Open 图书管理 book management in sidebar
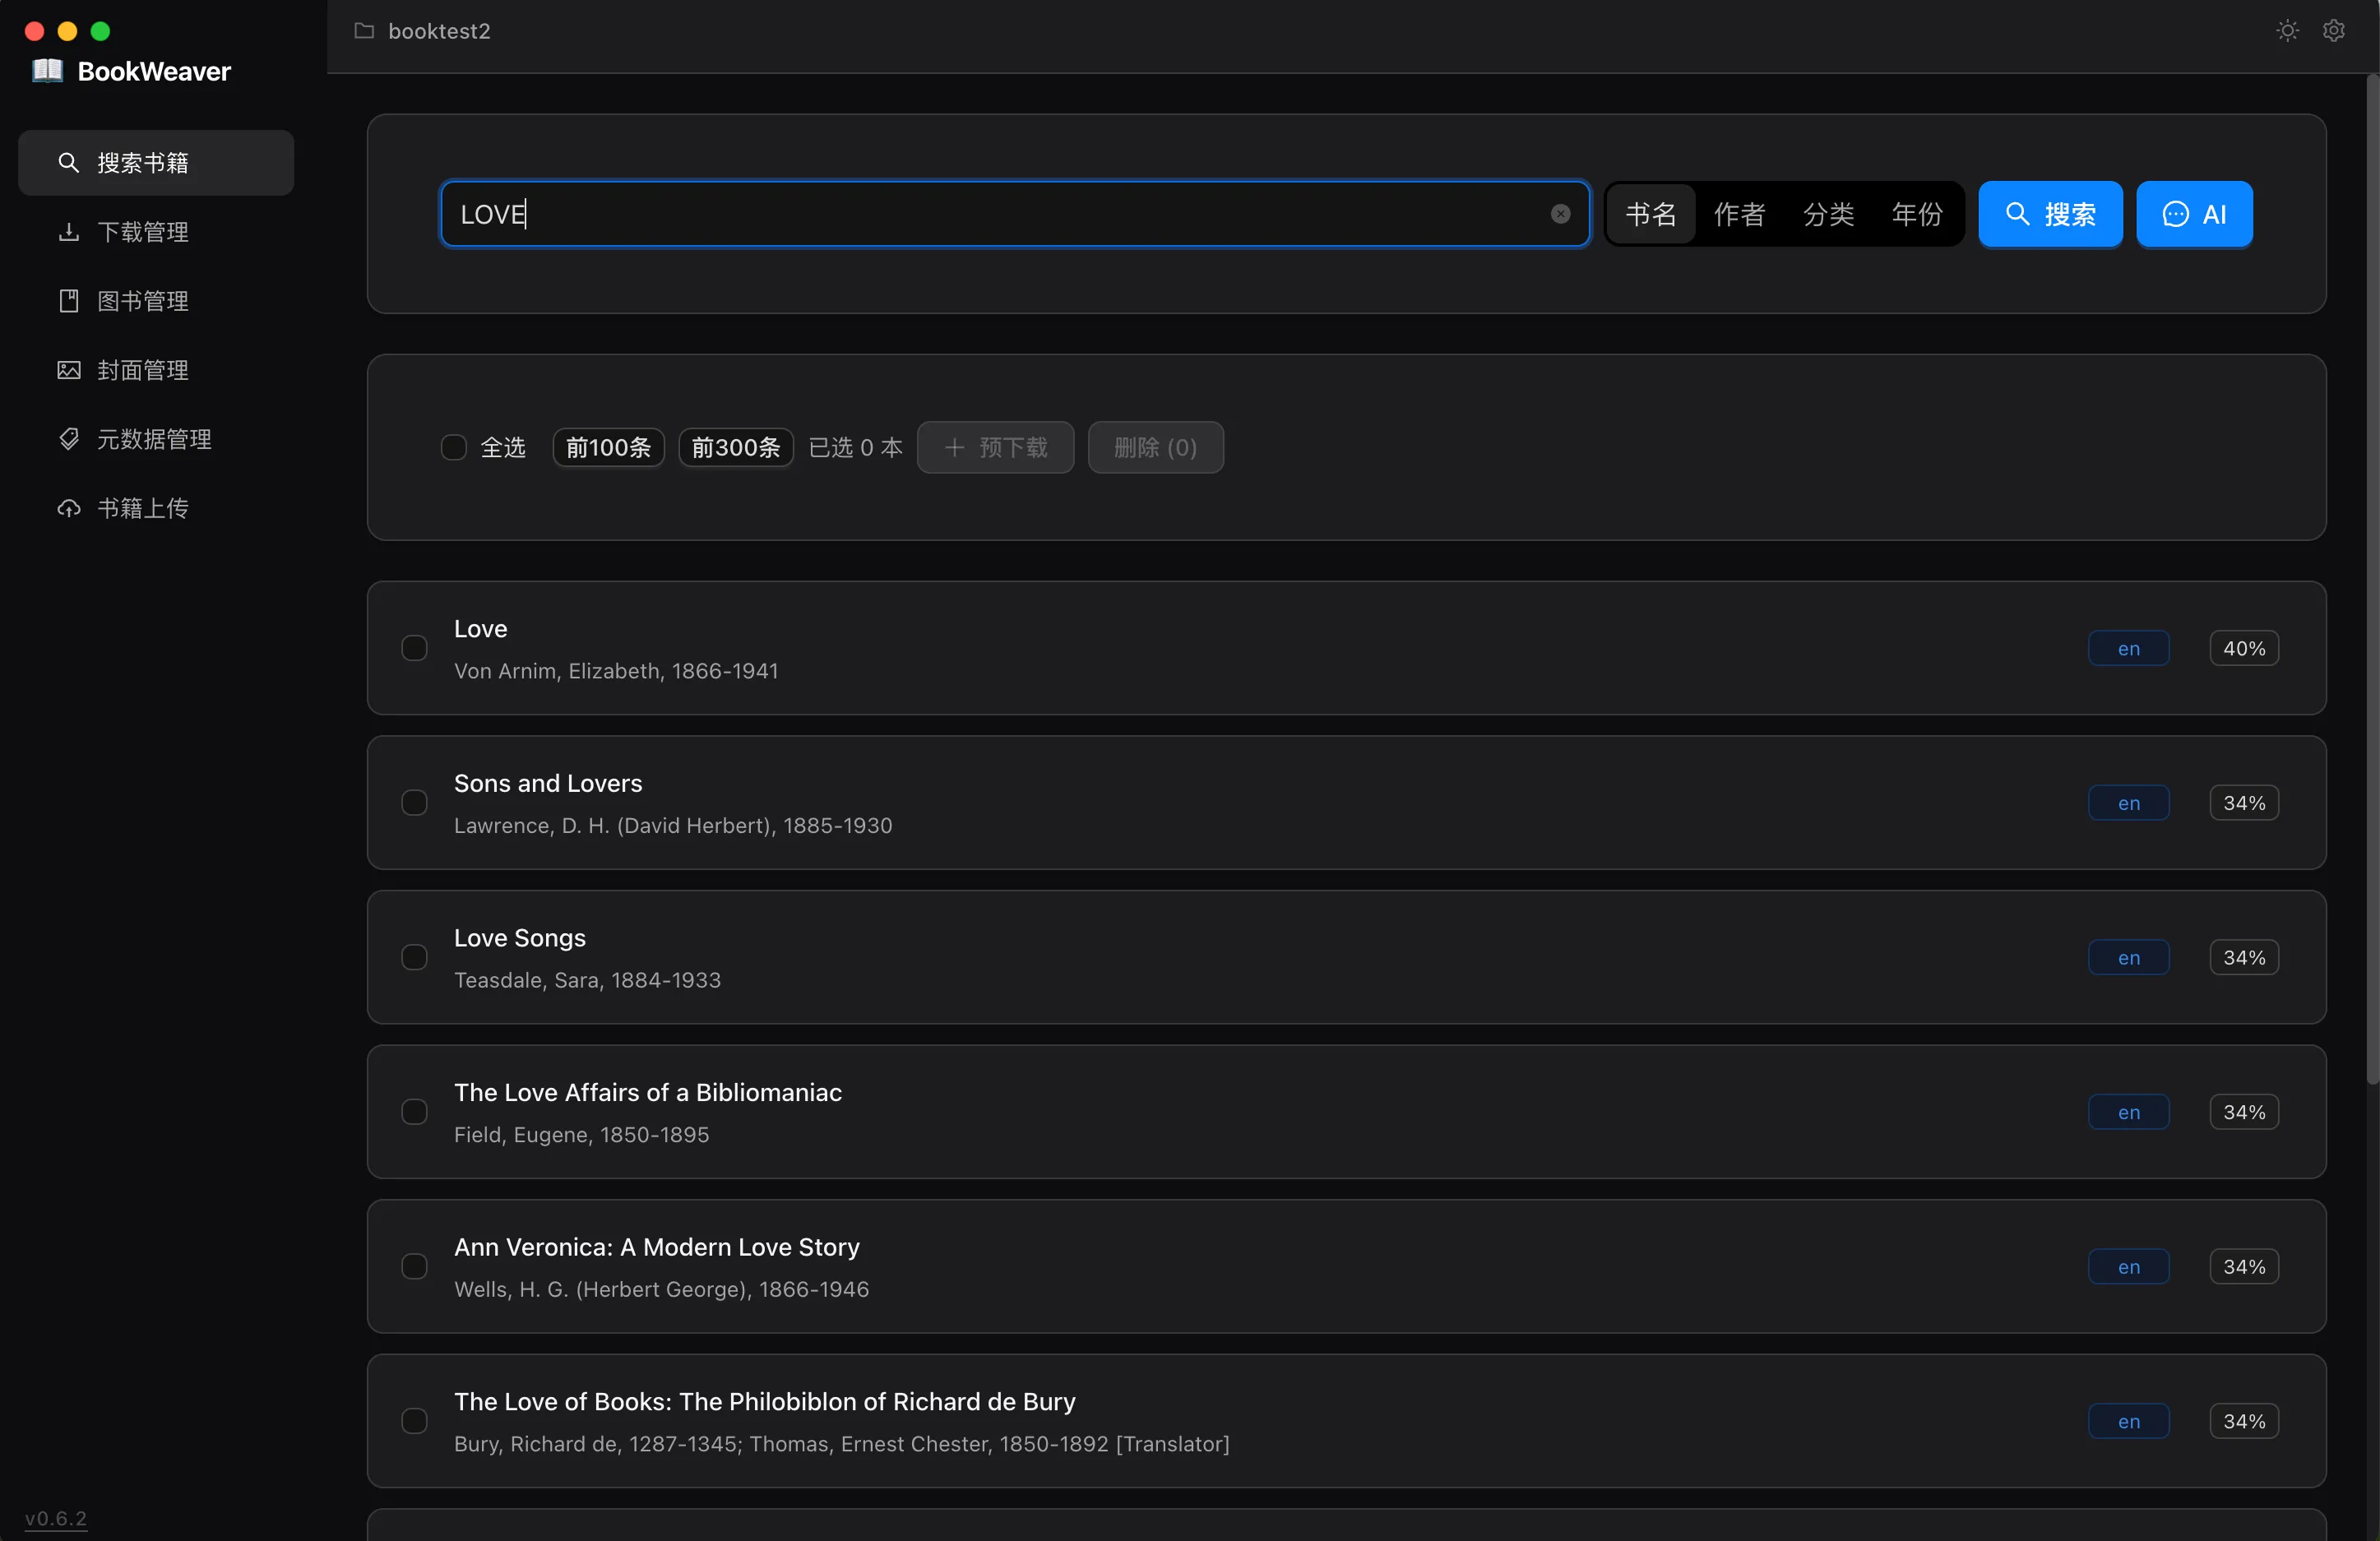2380x1541 pixels. click(143, 301)
